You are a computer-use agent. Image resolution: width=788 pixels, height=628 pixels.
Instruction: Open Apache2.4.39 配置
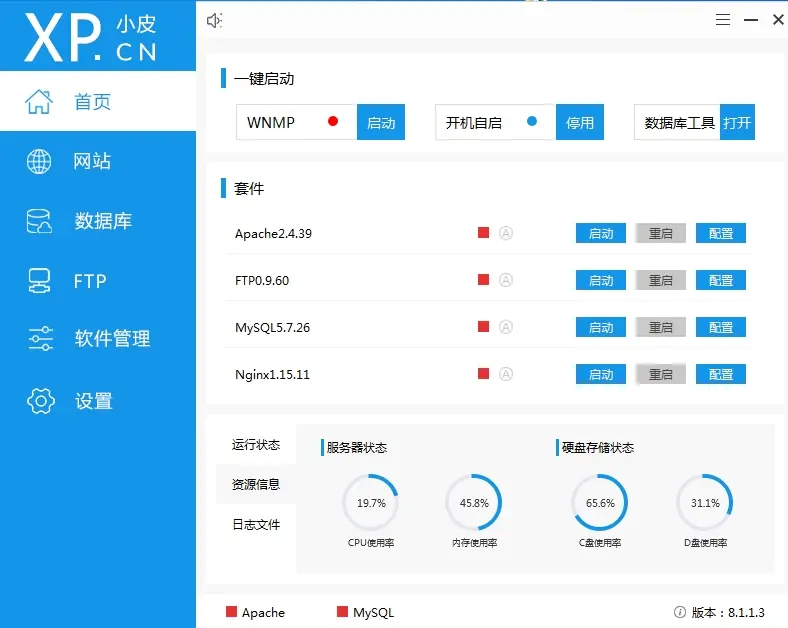click(x=721, y=233)
